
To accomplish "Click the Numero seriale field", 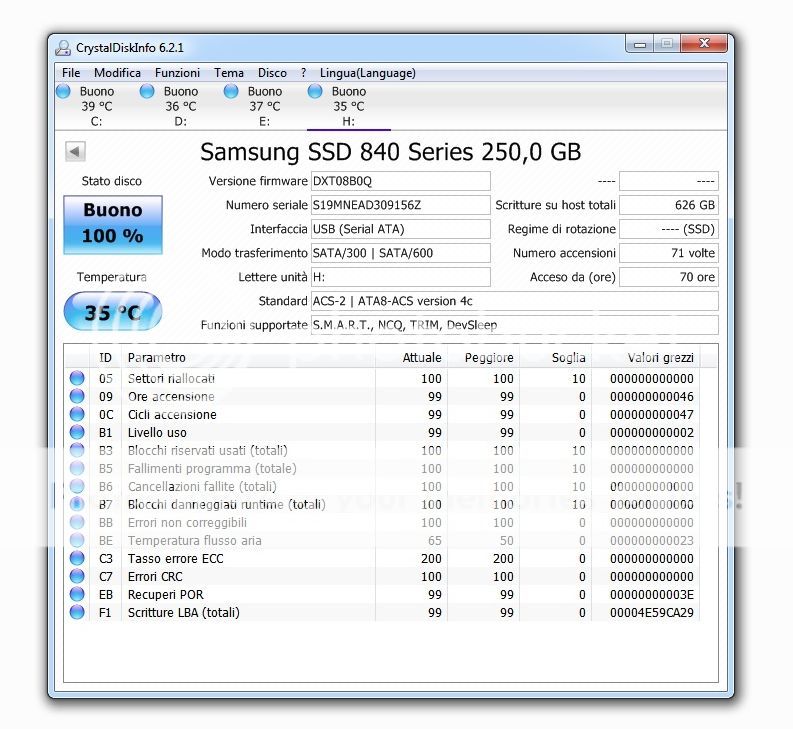I will [x=400, y=205].
